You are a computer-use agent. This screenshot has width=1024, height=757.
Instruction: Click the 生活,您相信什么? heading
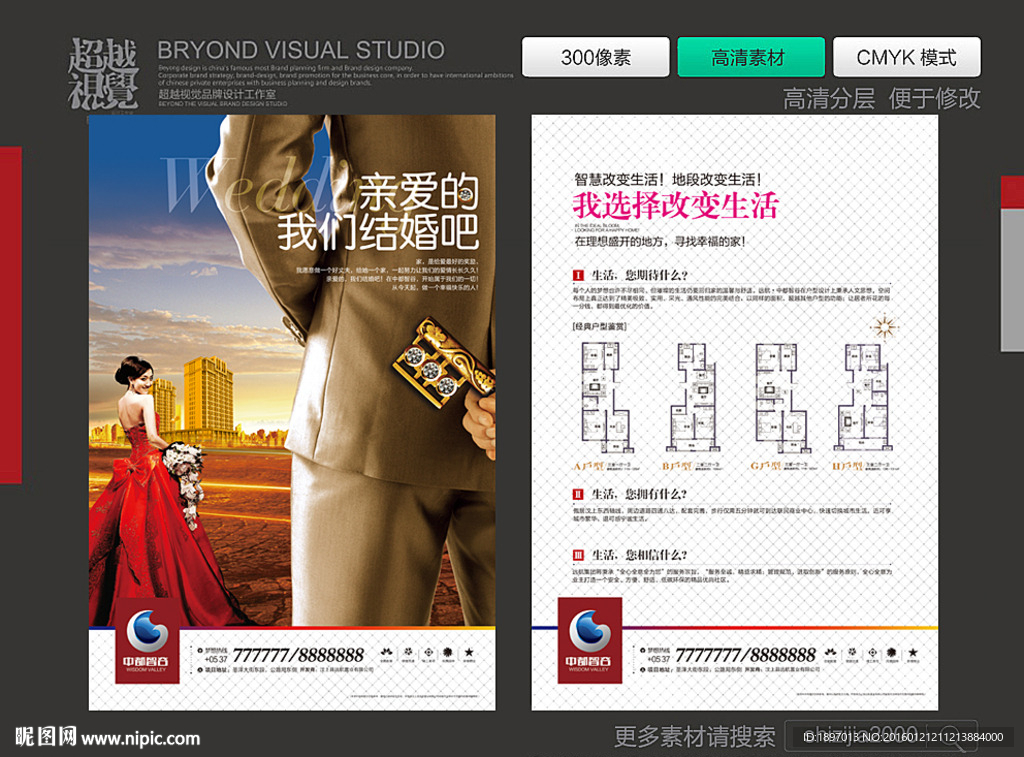click(639, 555)
